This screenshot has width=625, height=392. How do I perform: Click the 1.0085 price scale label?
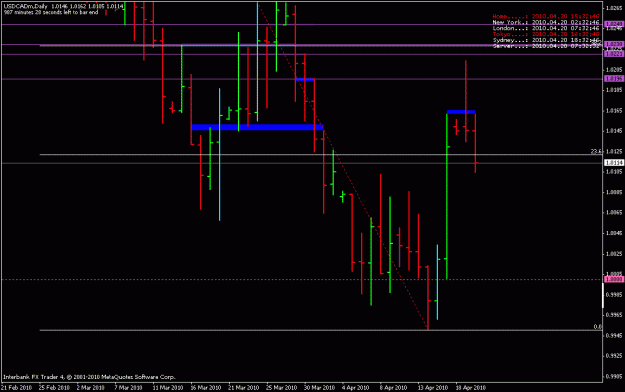pos(614,192)
